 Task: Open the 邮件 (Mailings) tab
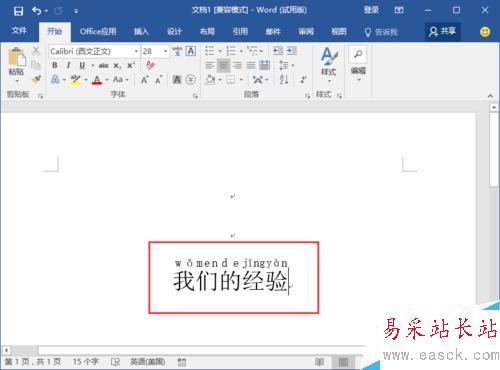(273, 32)
